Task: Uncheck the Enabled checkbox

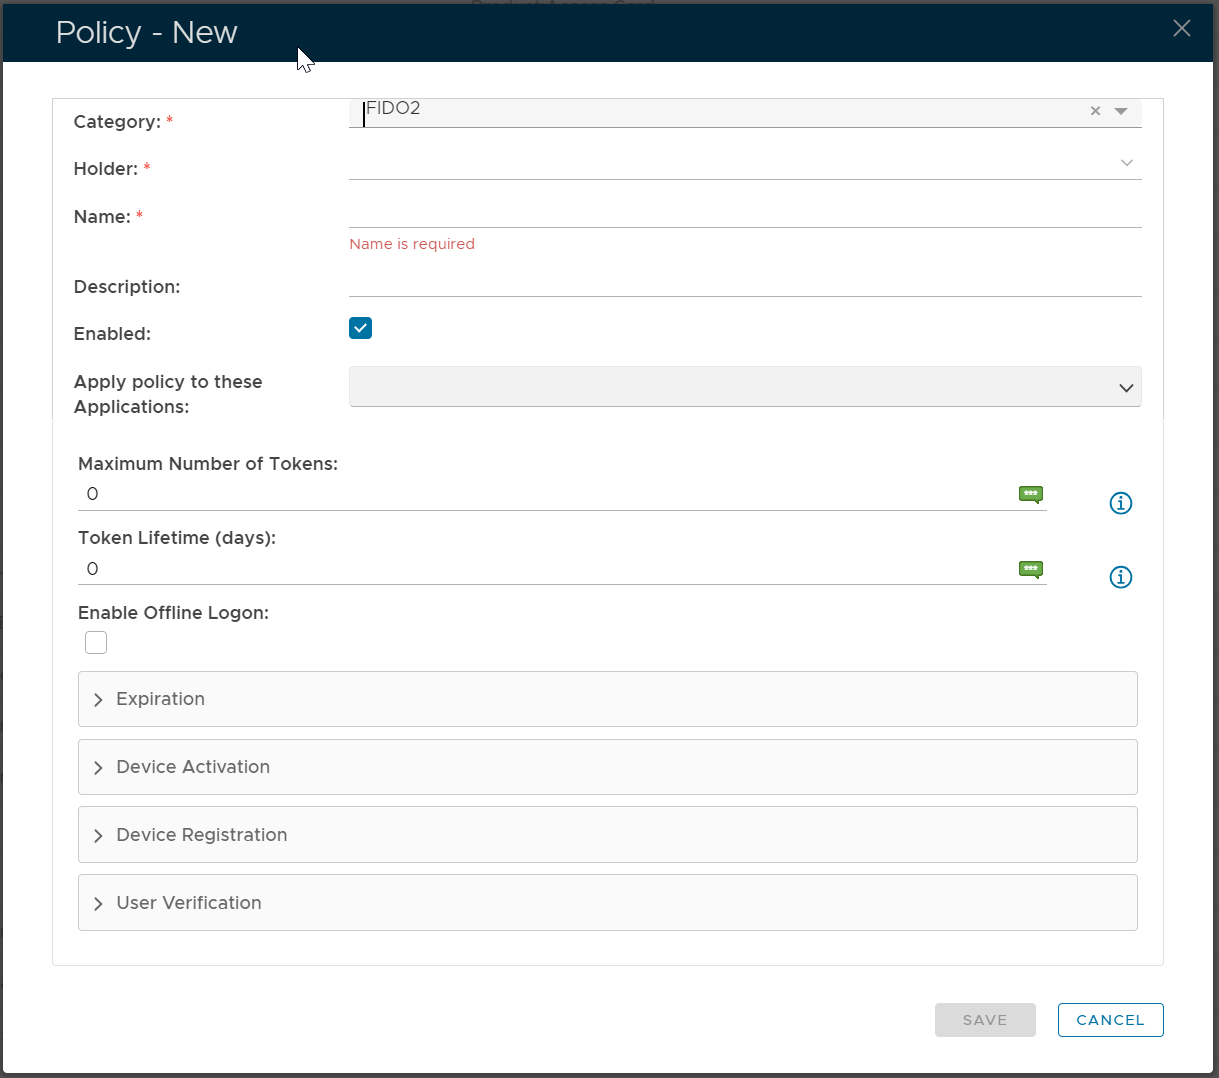Action: (360, 328)
